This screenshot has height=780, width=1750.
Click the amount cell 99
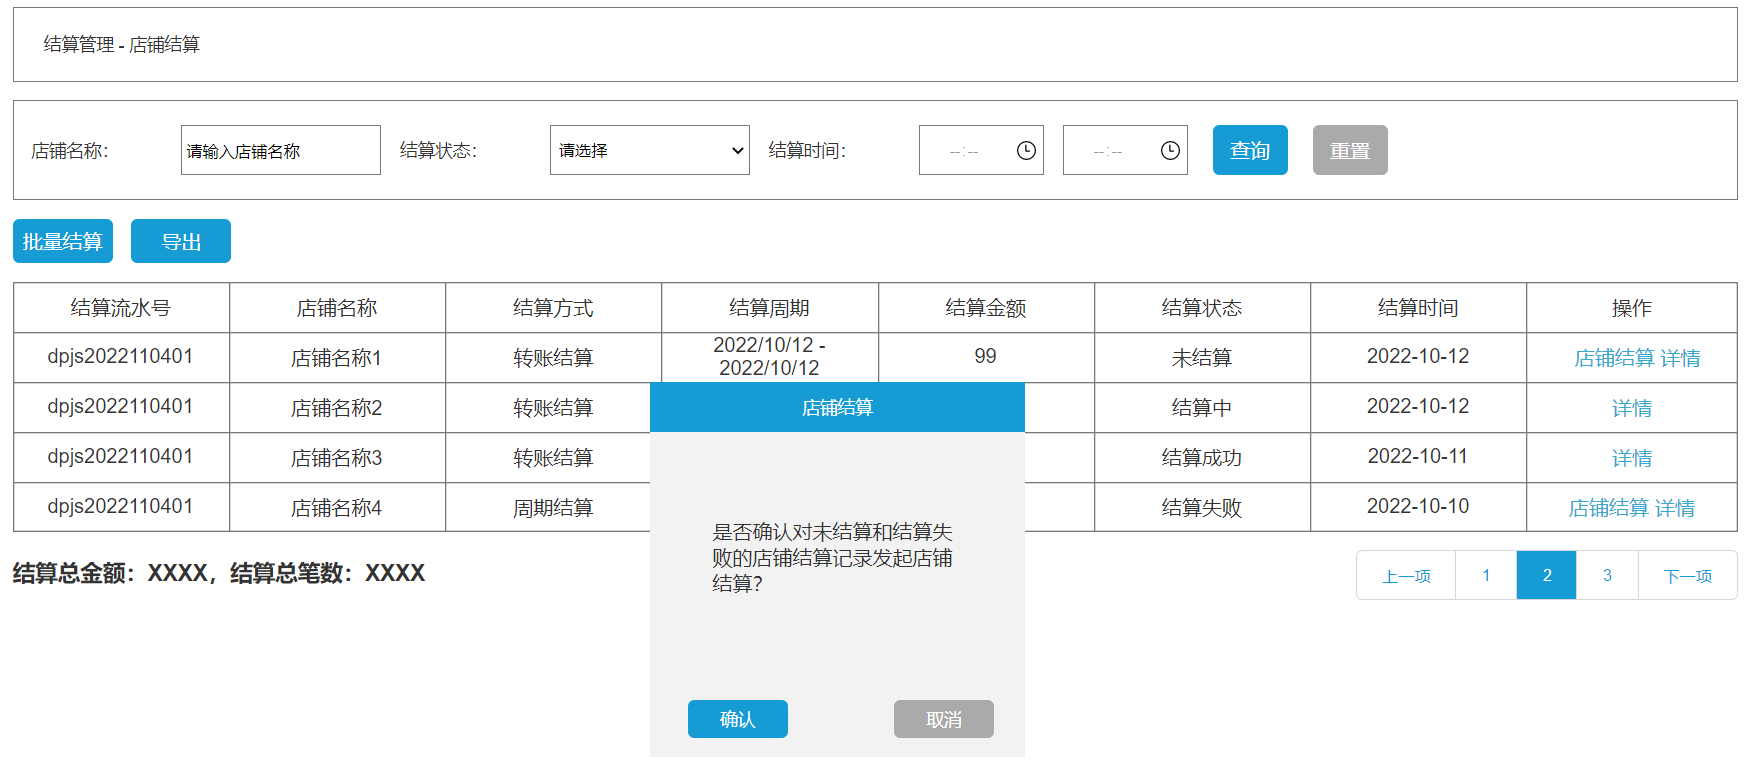[986, 357]
